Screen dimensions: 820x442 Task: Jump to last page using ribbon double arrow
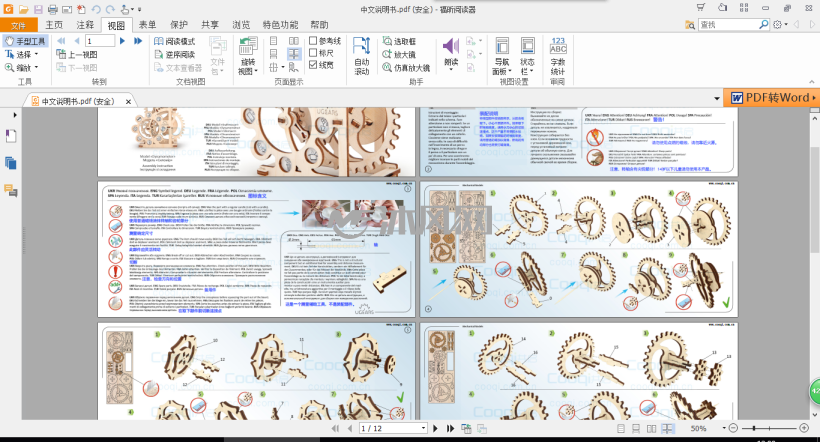[x=138, y=41]
